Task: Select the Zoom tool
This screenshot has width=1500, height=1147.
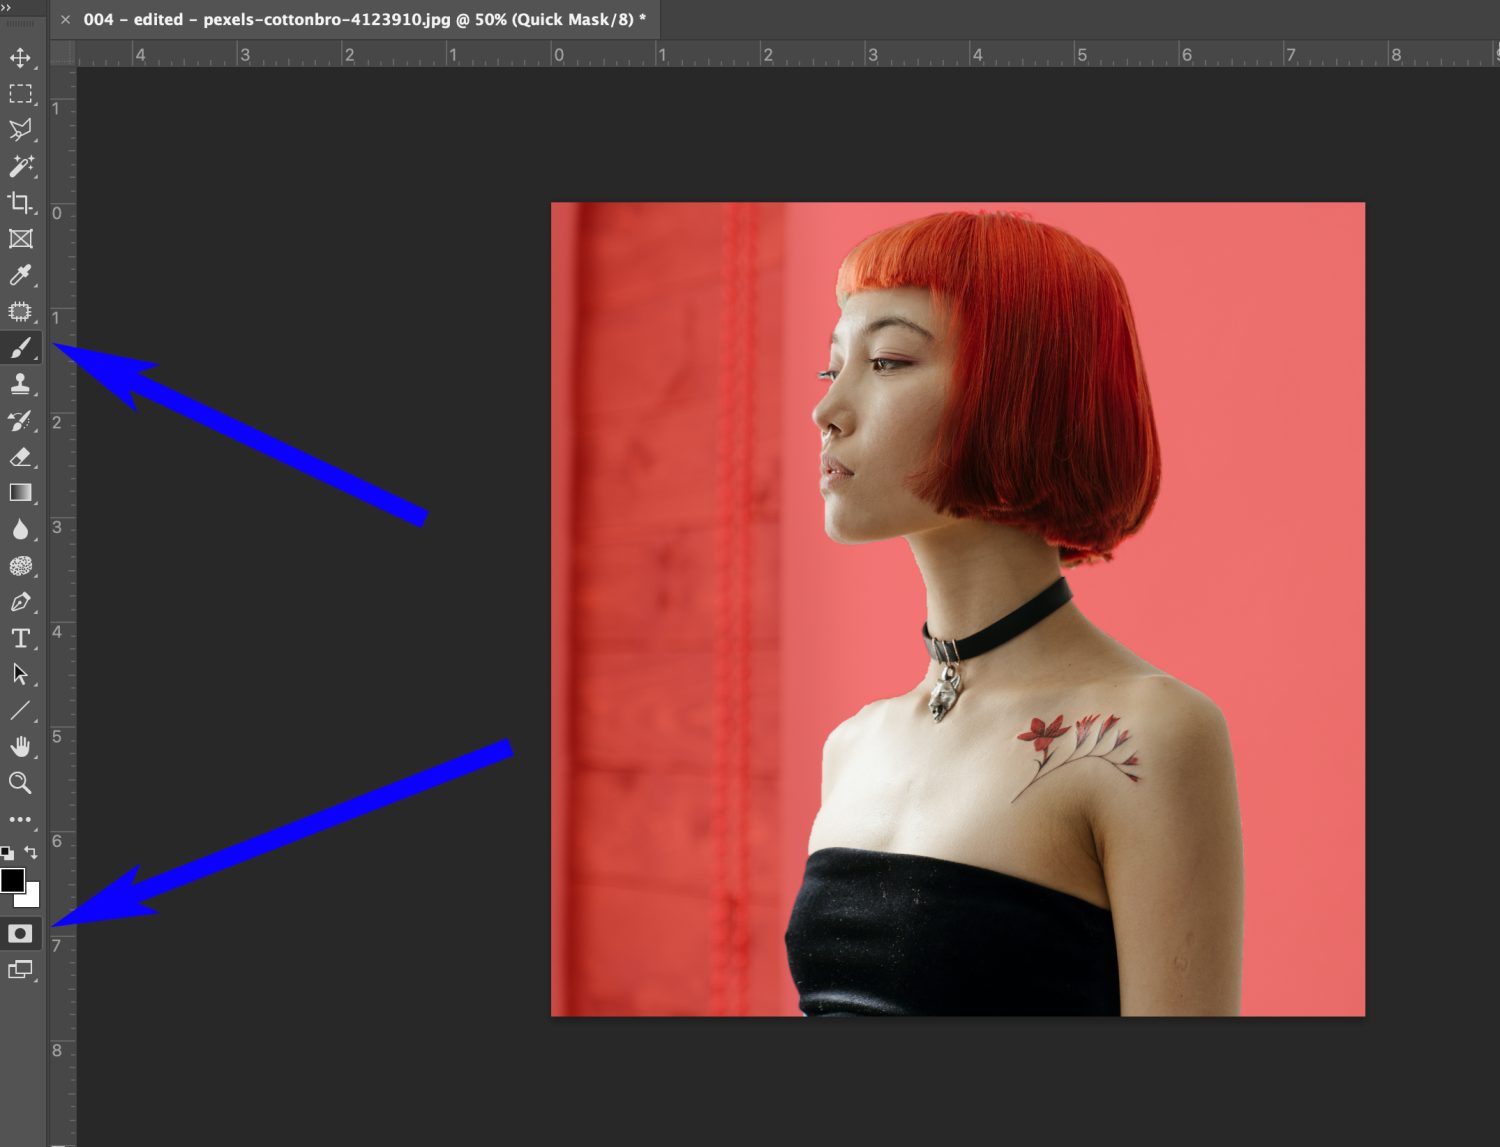Action: coord(20,783)
